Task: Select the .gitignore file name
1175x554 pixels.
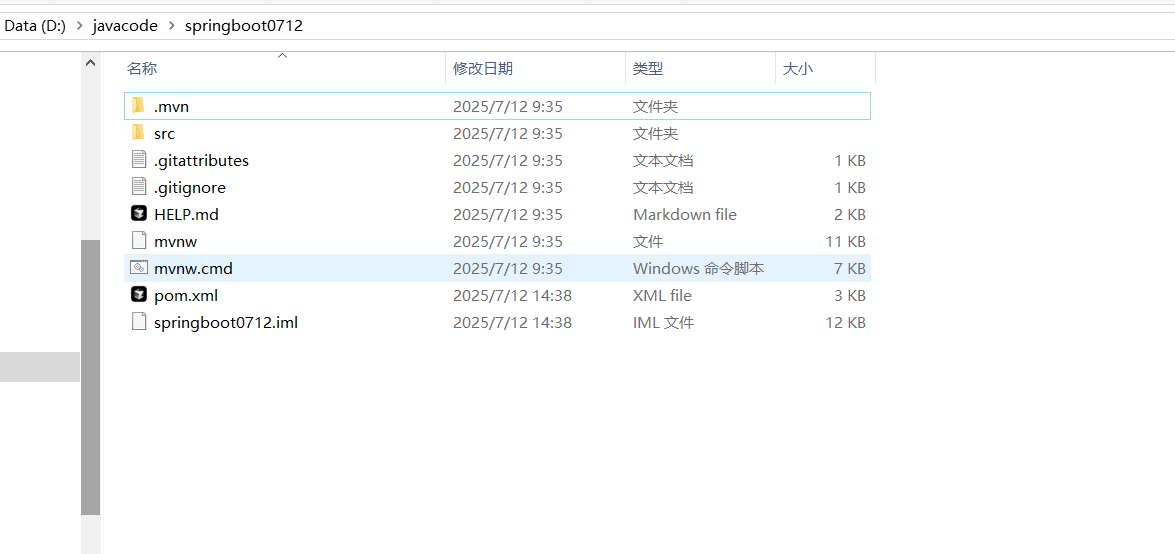Action: (190, 188)
